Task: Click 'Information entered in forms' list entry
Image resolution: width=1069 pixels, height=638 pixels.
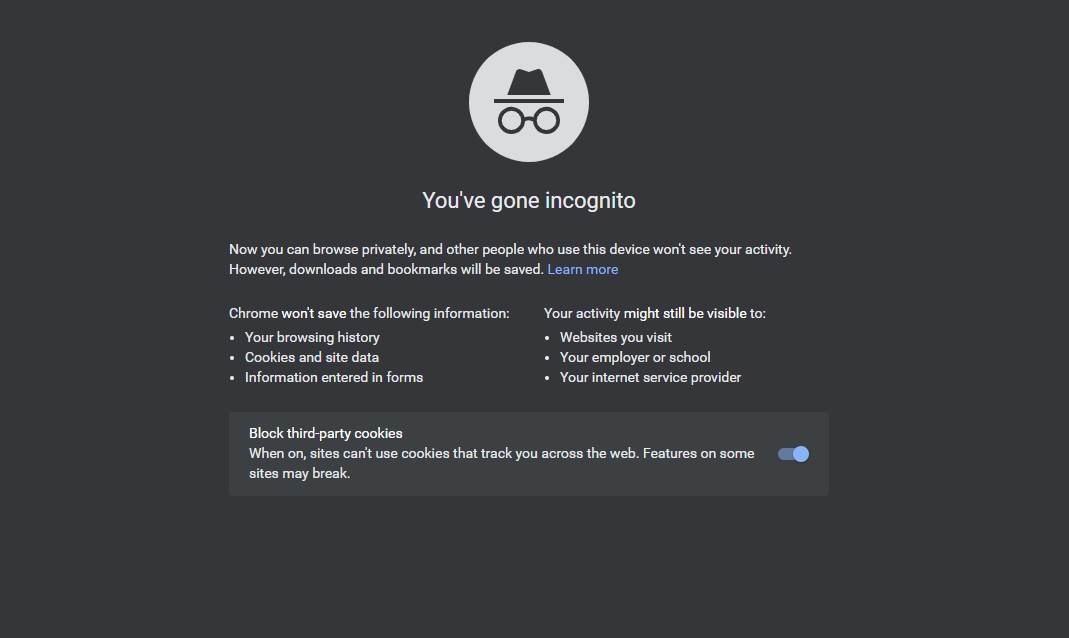Action: coord(334,377)
